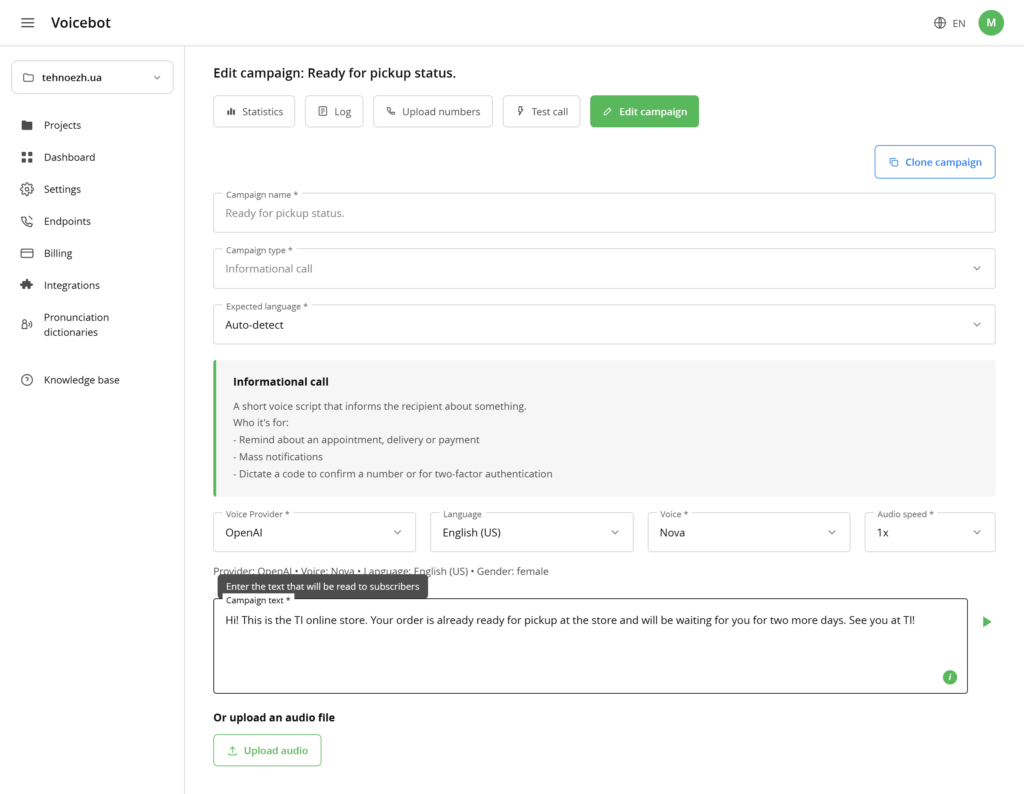Click the Billing card icon
1024x794 pixels.
click(27, 253)
